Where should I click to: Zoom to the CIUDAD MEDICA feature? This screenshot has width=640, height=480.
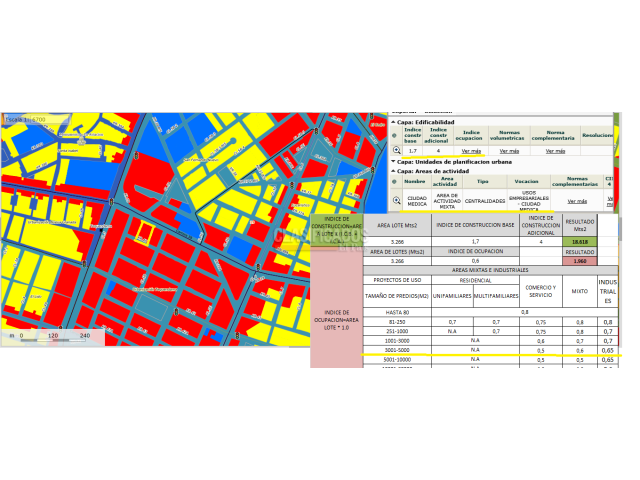pos(396,200)
